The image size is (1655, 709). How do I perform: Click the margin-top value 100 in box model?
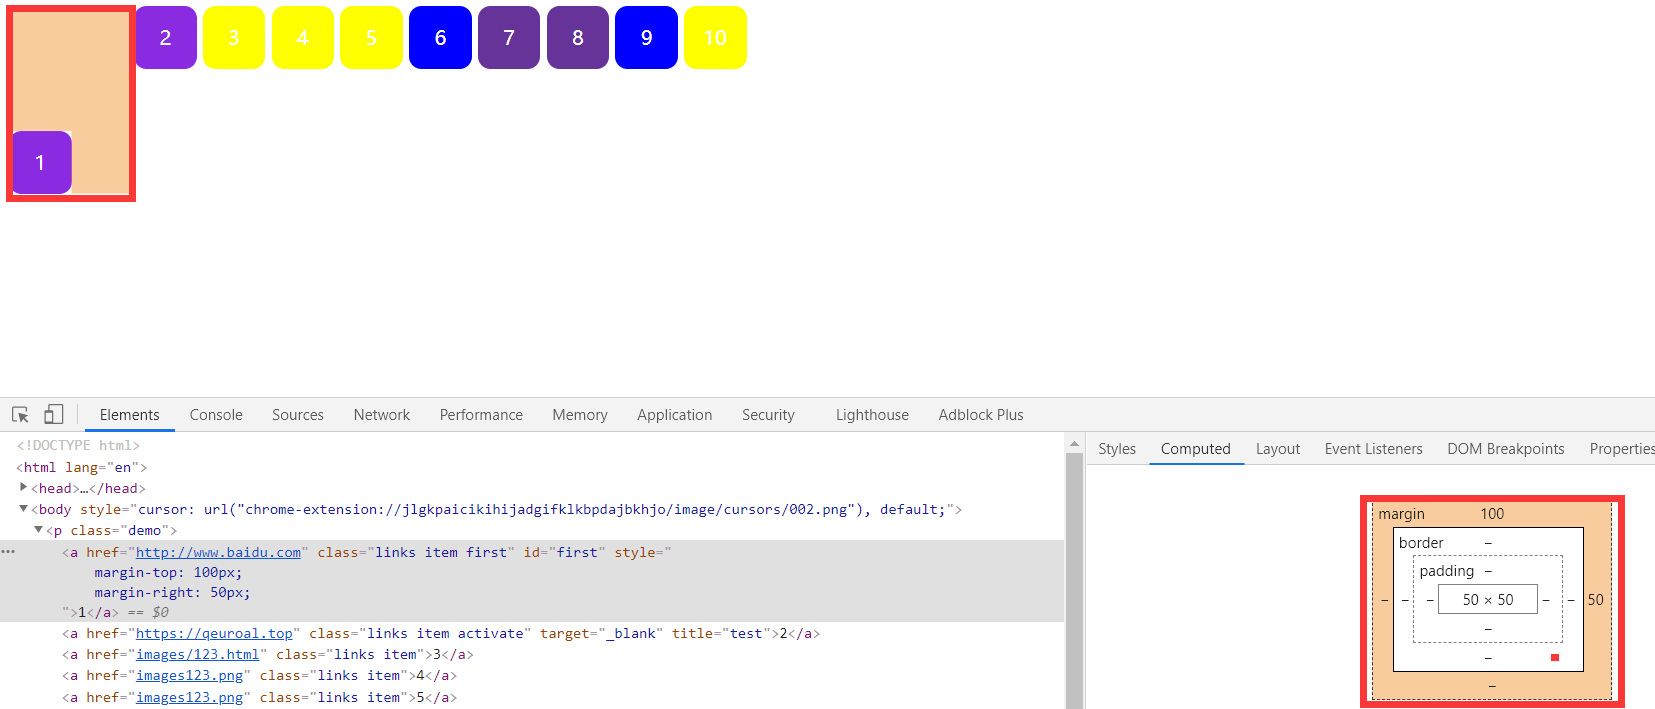click(1492, 514)
